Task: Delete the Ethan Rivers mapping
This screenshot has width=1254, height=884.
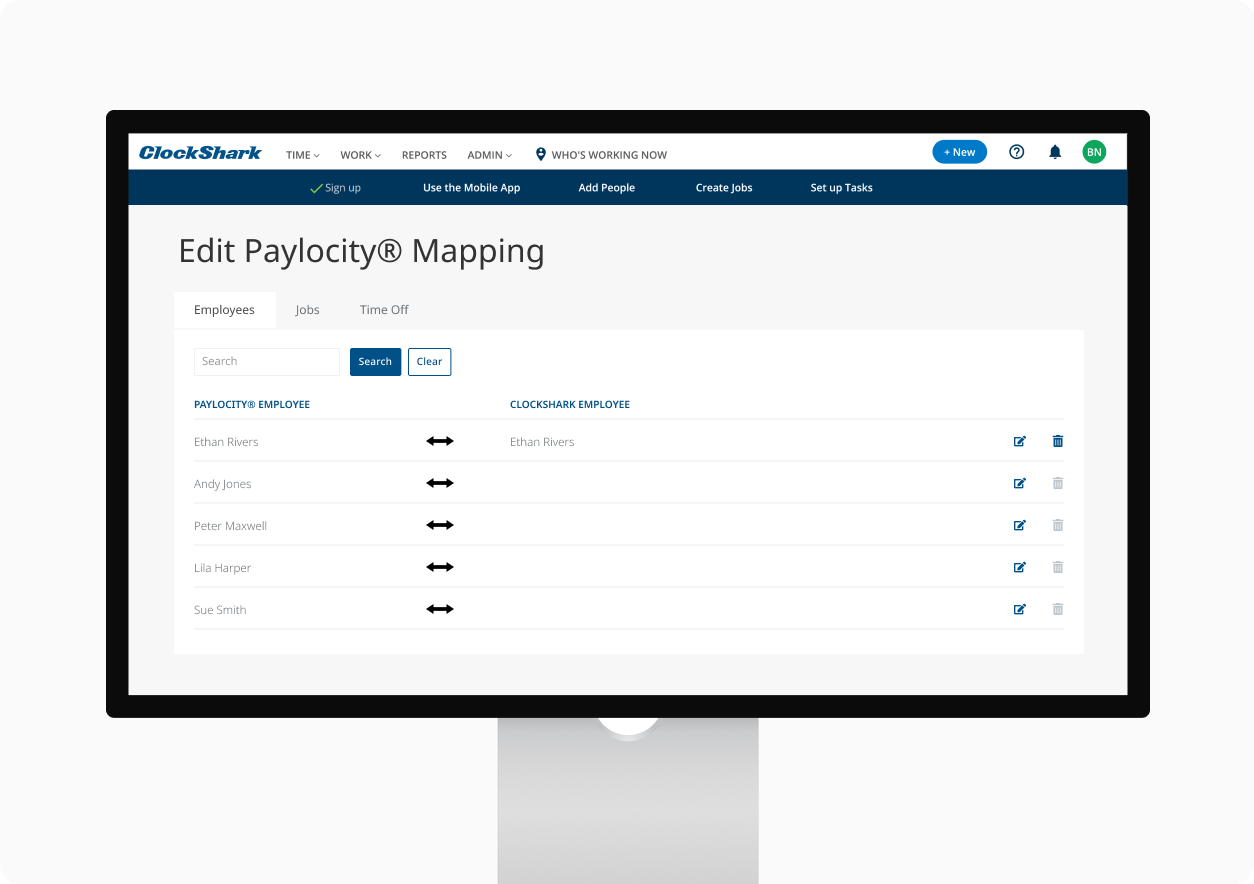Action: click(1058, 441)
